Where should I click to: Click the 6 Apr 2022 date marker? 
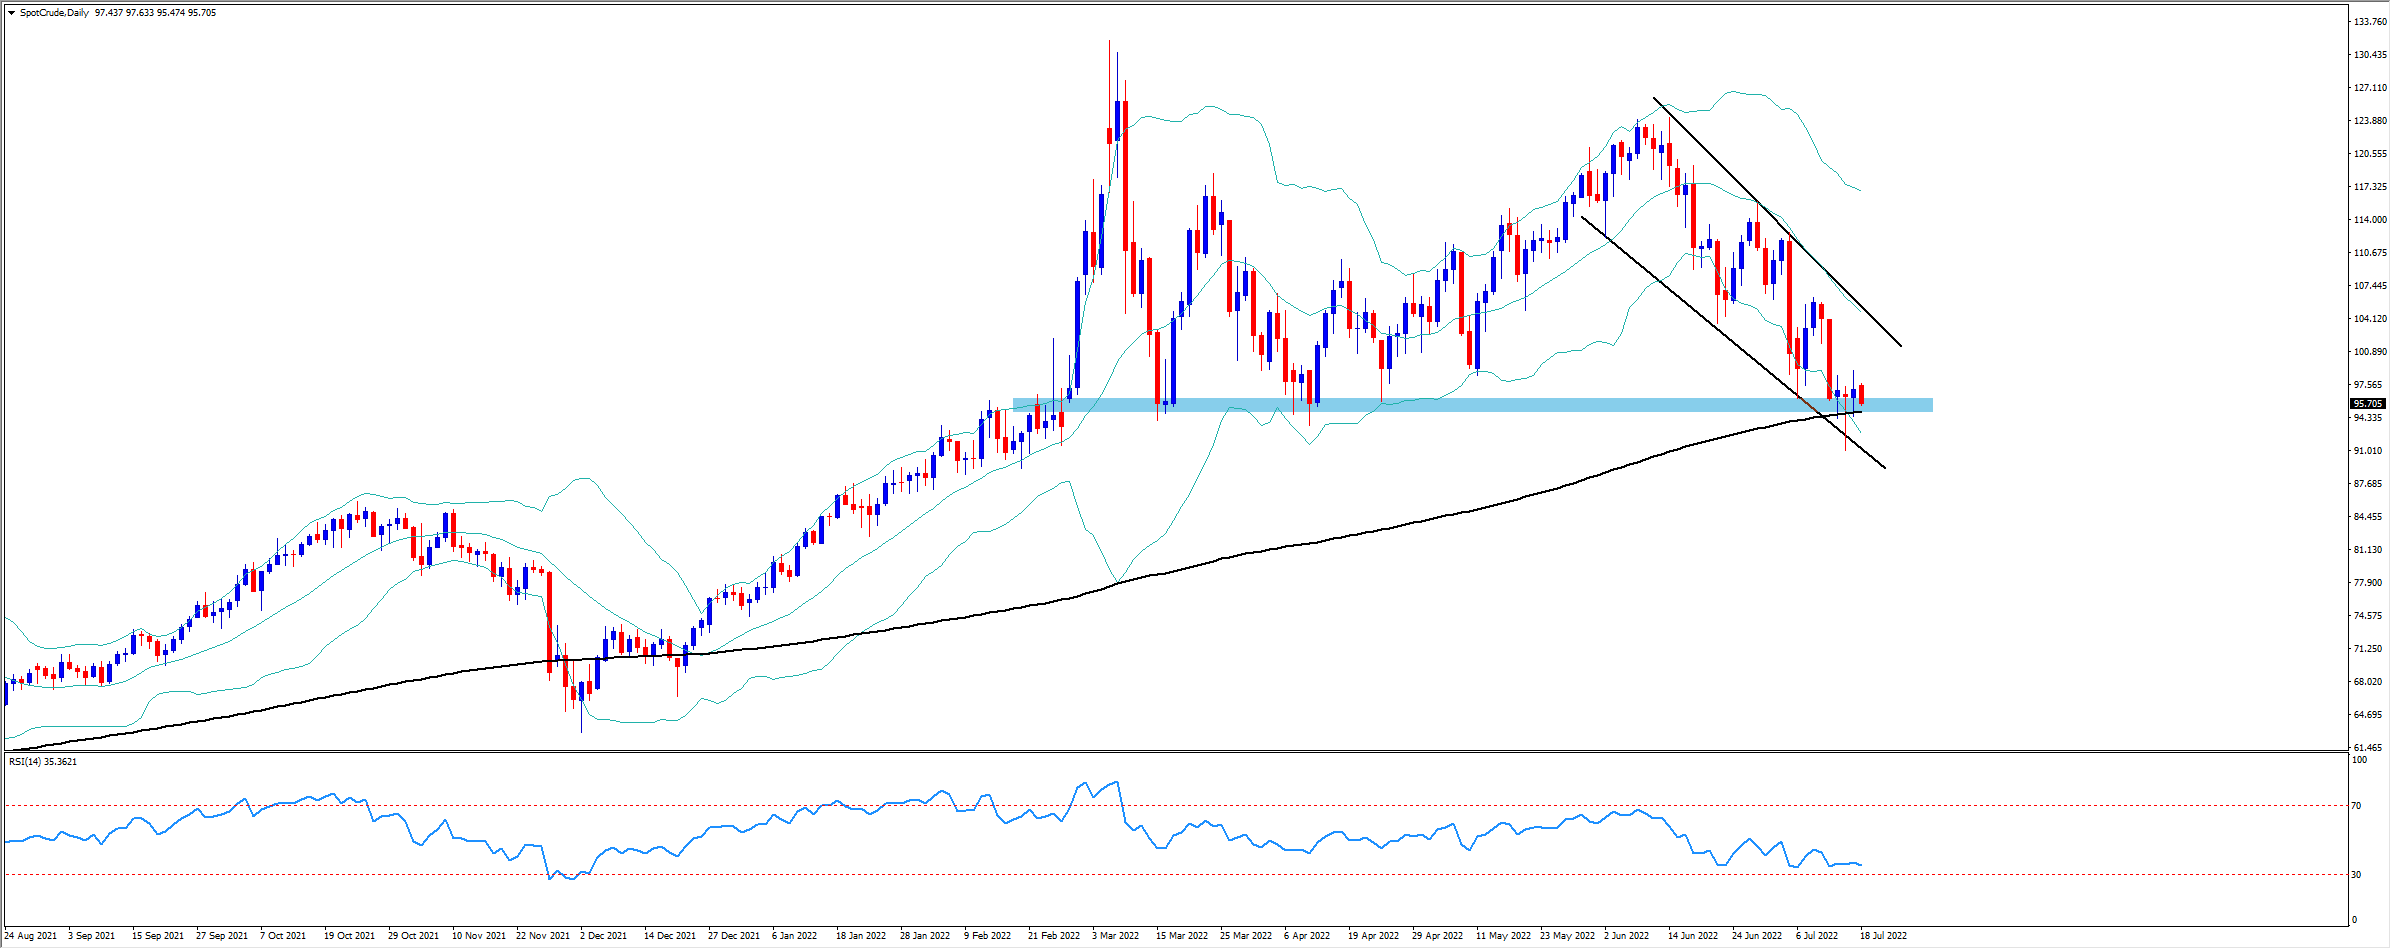pyautogui.click(x=1307, y=936)
